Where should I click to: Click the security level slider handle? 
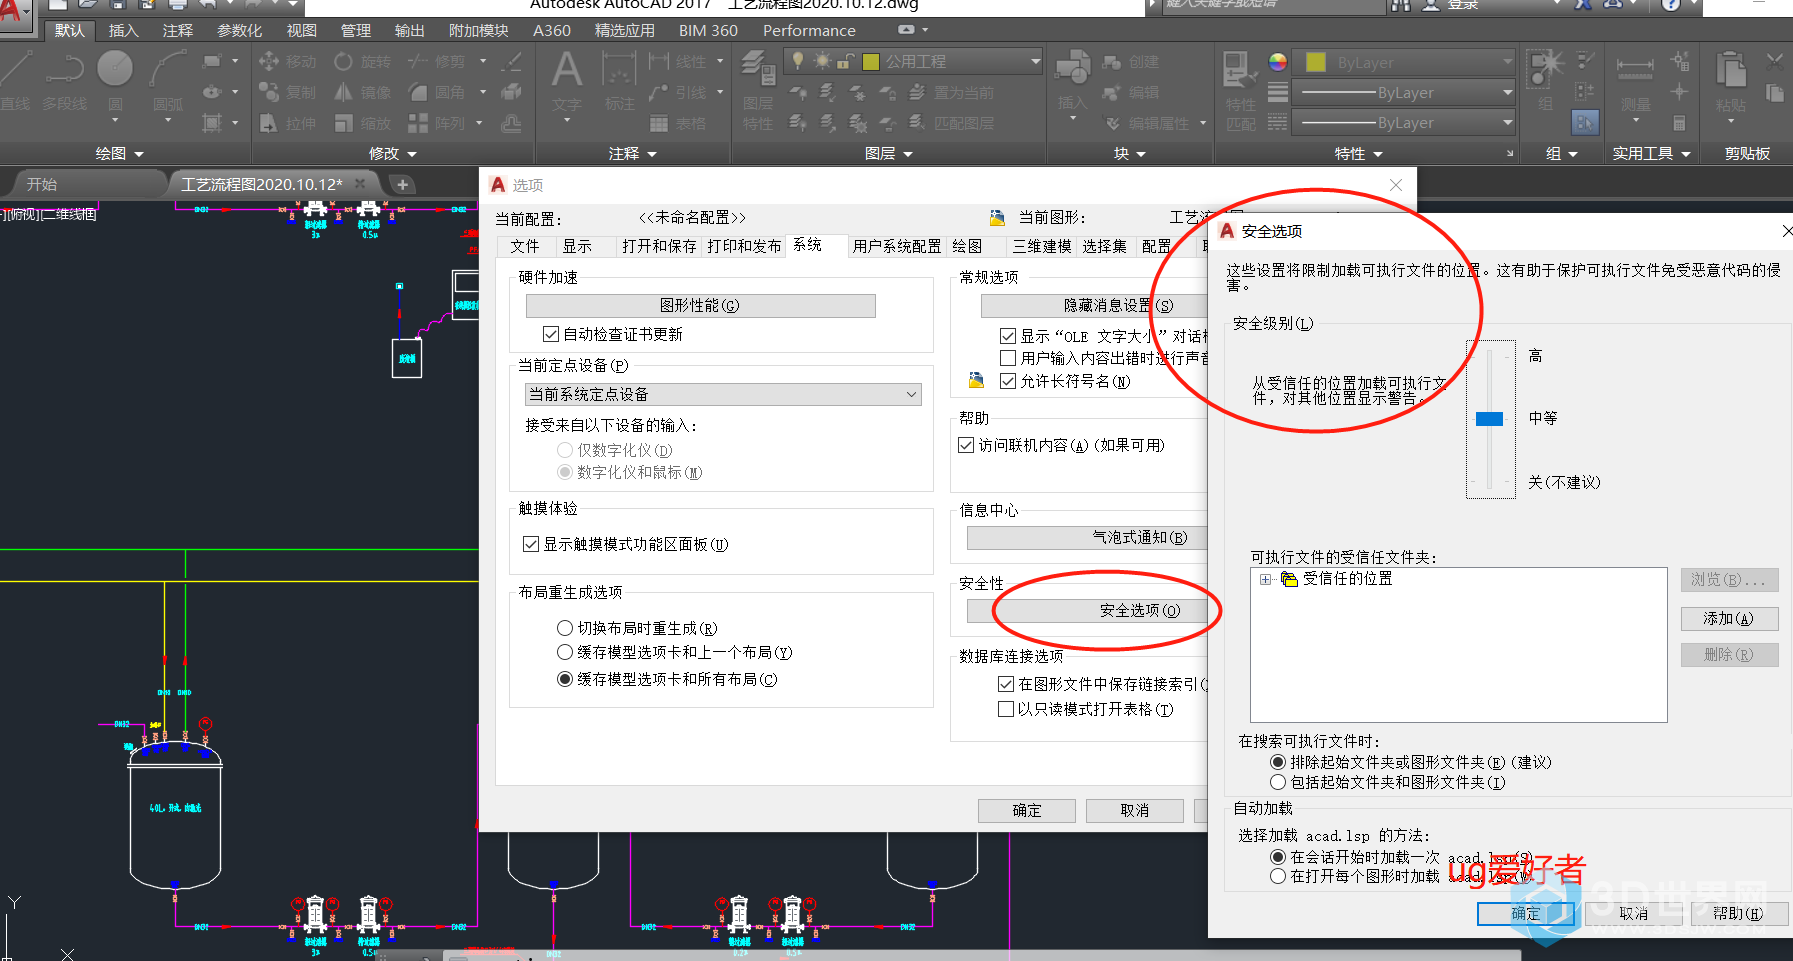[x=1490, y=419]
